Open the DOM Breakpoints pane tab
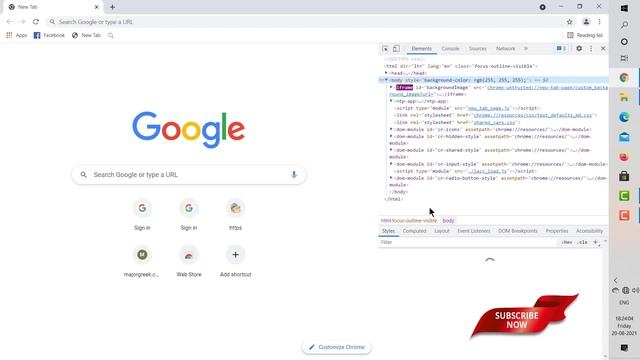 (x=518, y=231)
